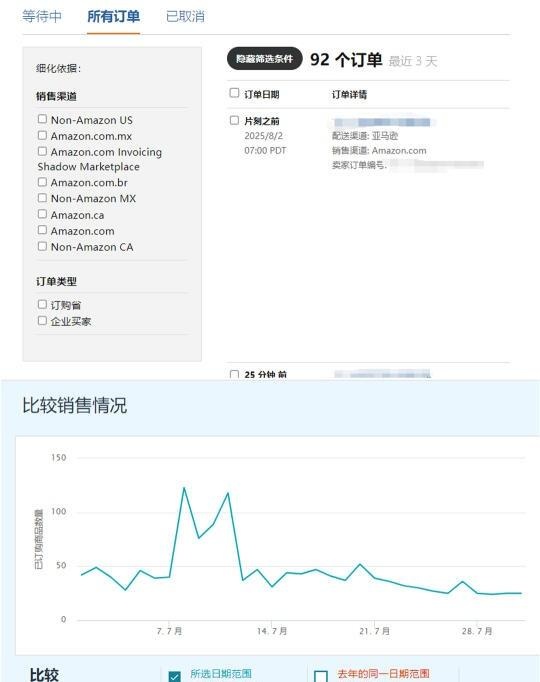The image size is (540, 682).
Task: Enable 去年的同一日期范围 comparison
Action: pyautogui.click(x=321, y=676)
